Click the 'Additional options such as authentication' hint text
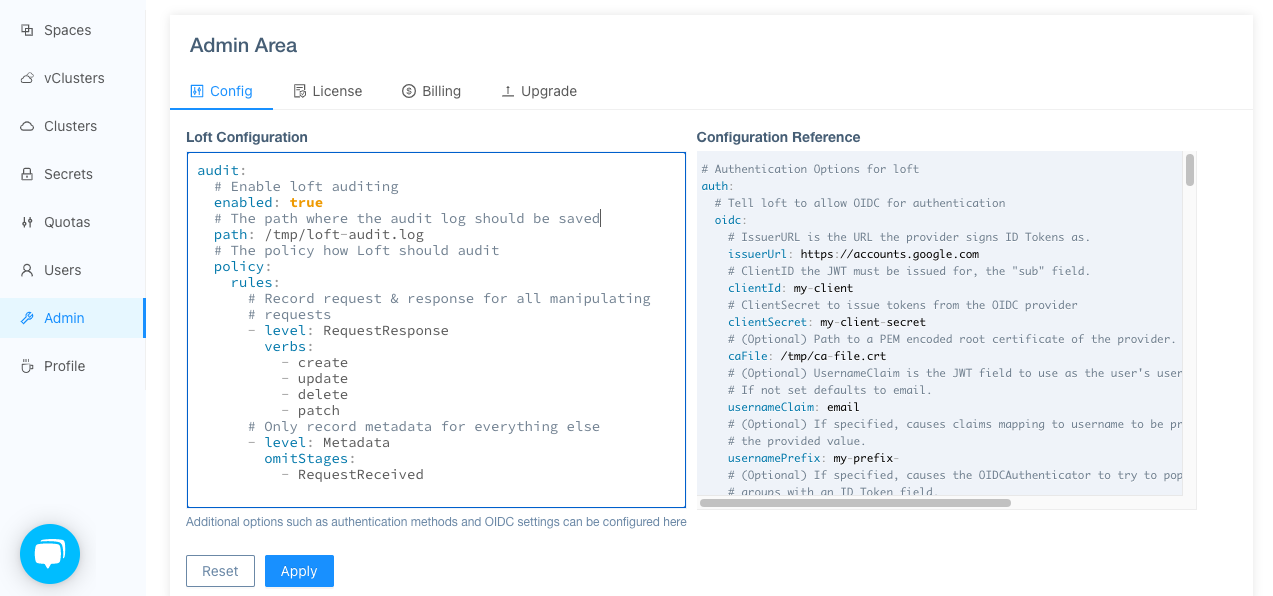Screen dimensions: 1273x596 (x=436, y=521)
